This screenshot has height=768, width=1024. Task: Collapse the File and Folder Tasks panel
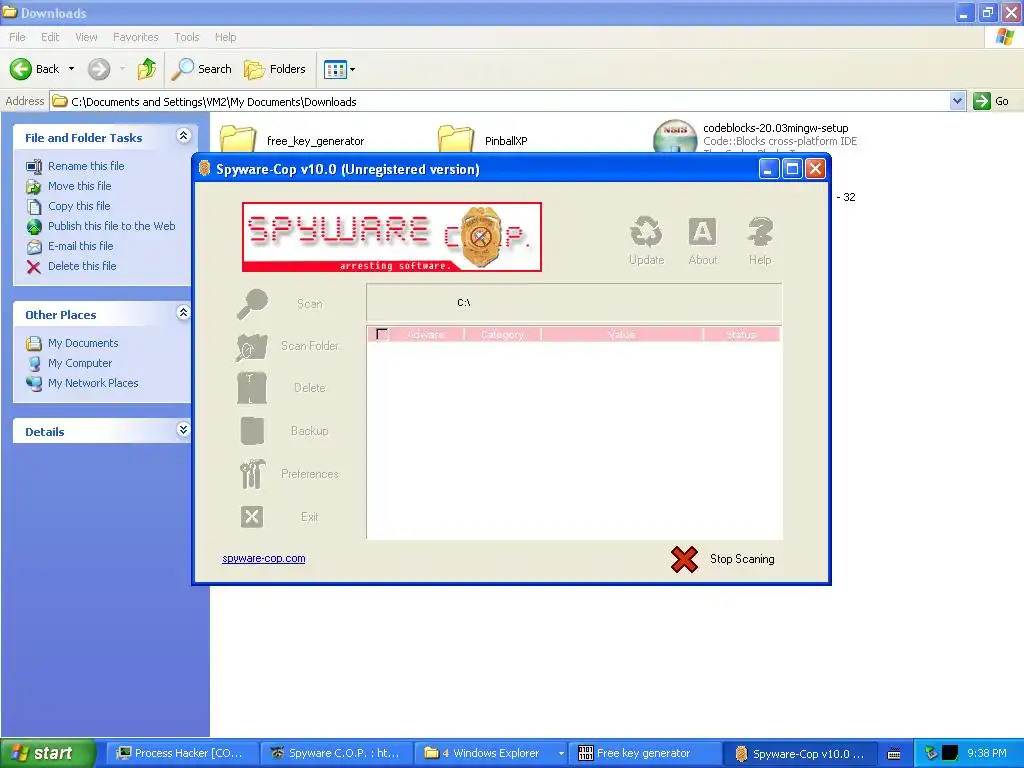point(184,136)
